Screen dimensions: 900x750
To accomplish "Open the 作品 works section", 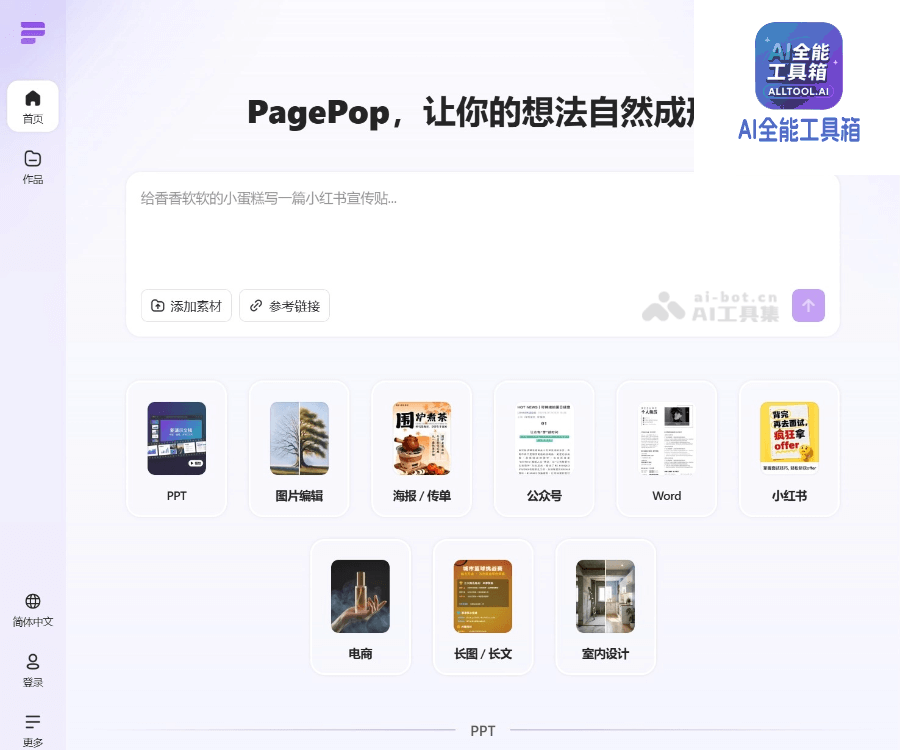I will click(33, 167).
